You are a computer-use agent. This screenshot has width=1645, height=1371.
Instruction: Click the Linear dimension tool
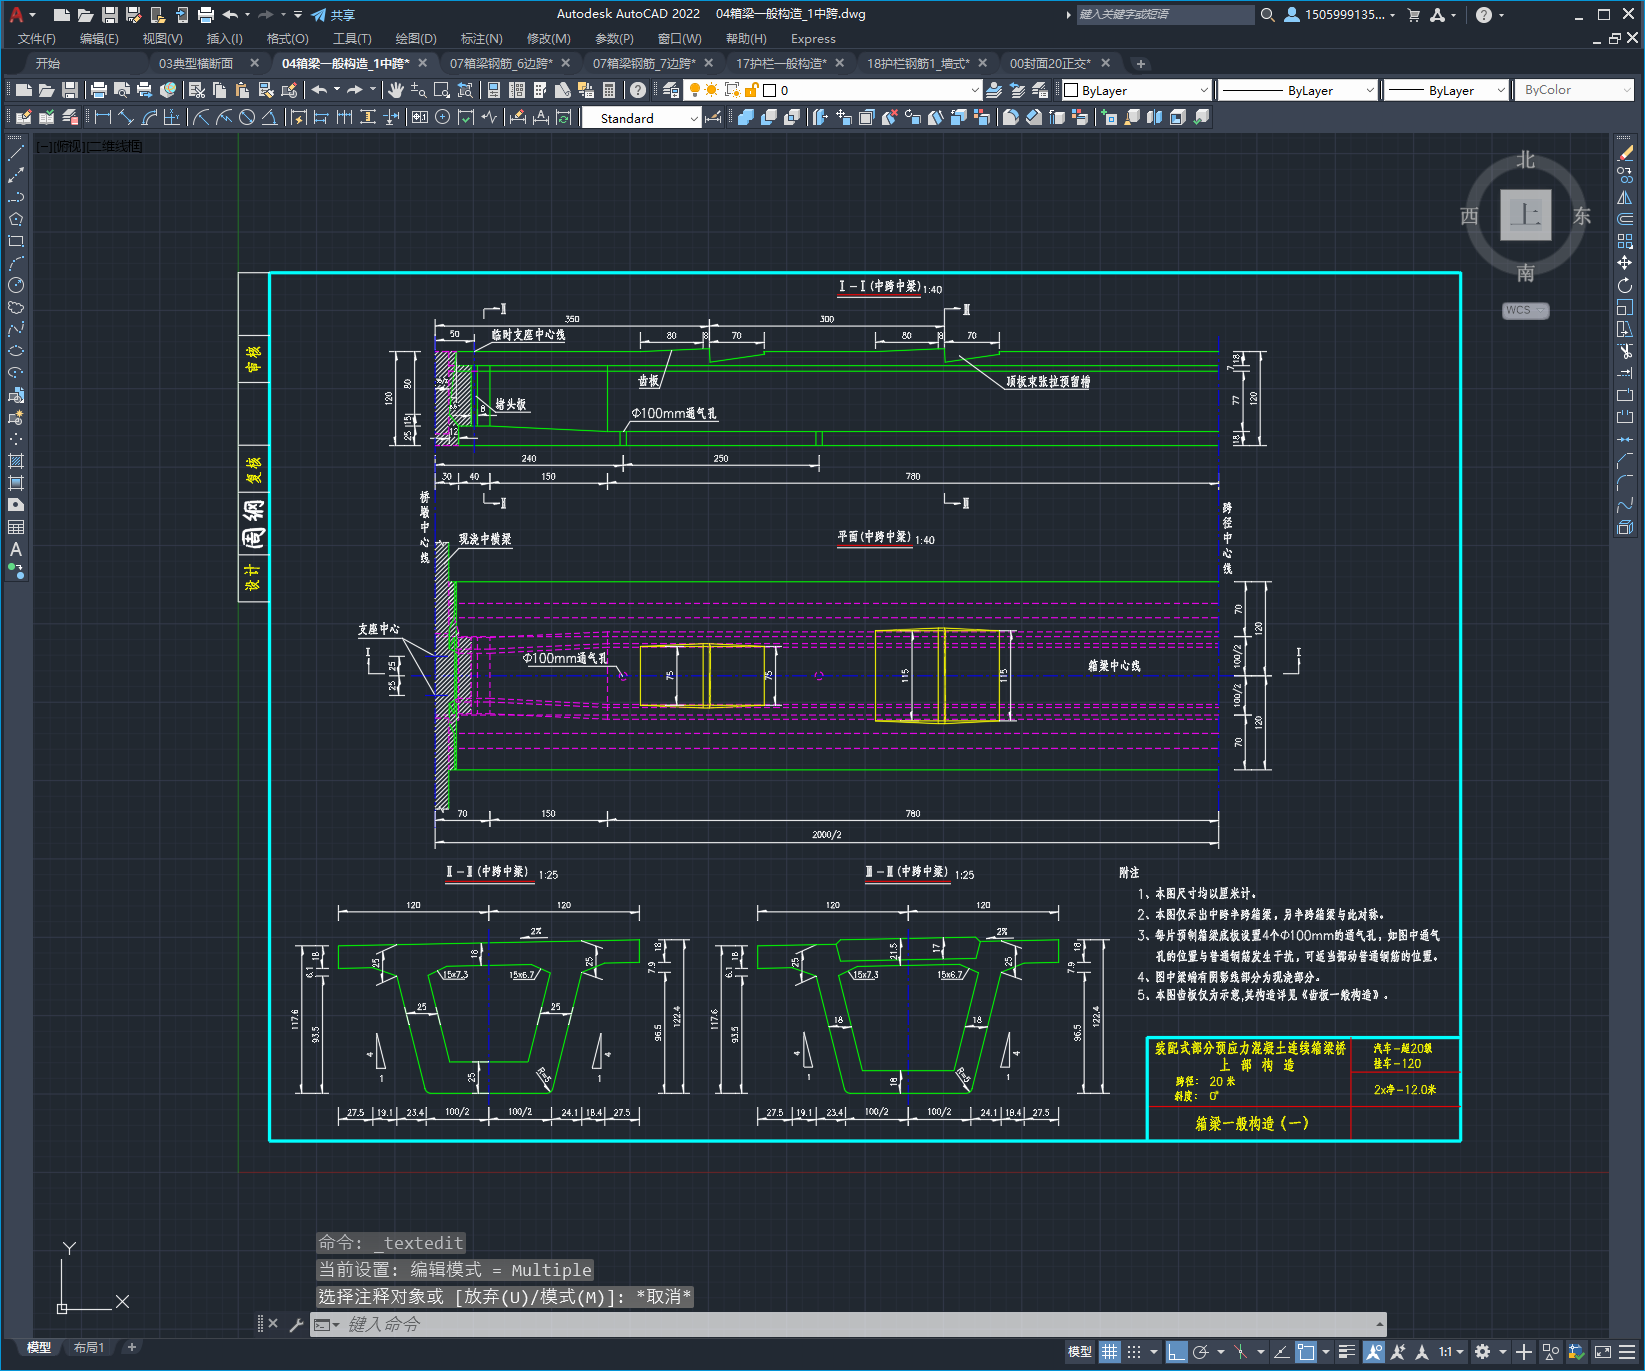(103, 117)
